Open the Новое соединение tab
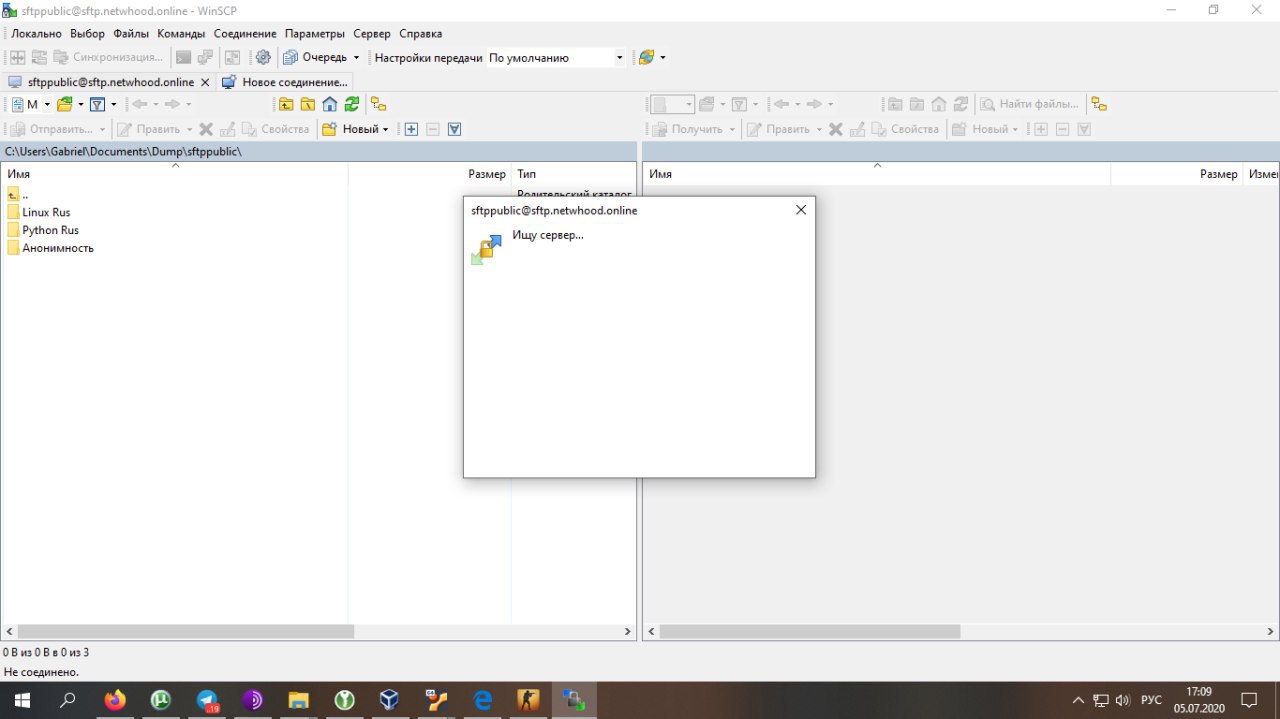The height and width of the screenshot is (719, 1280). point(285,82)
